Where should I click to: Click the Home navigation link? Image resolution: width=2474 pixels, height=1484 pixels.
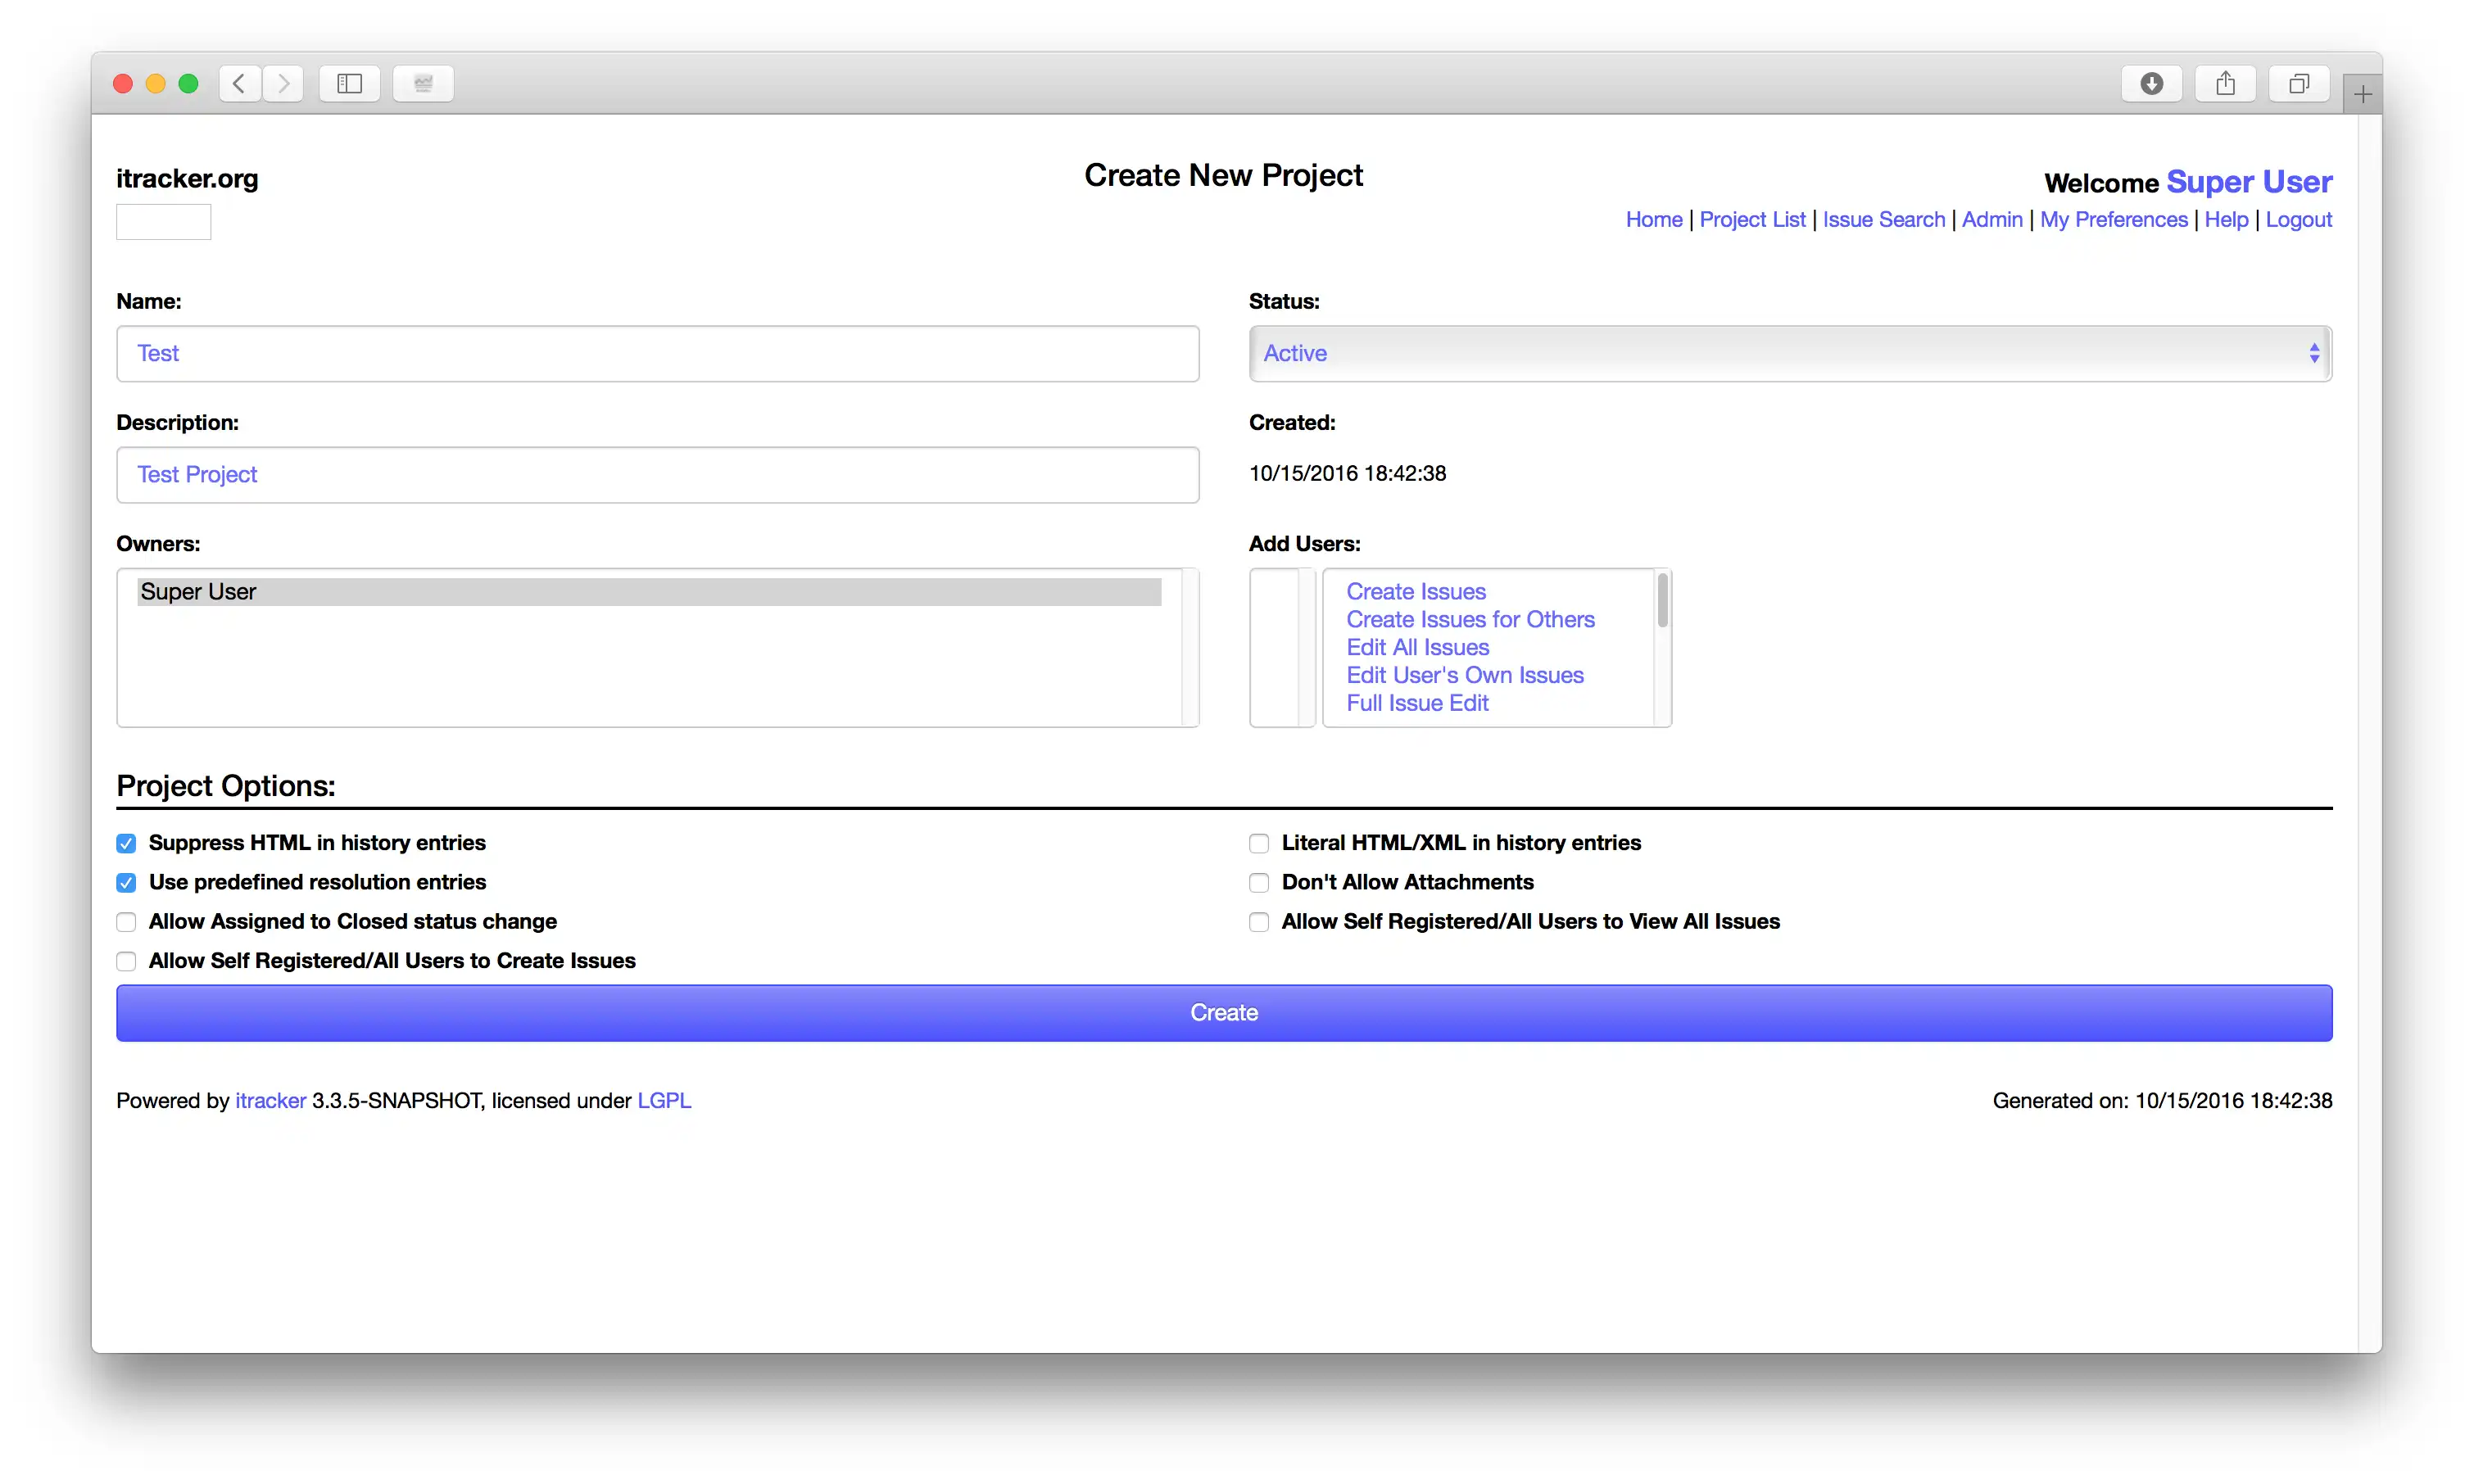click(x=1654, y=217)
